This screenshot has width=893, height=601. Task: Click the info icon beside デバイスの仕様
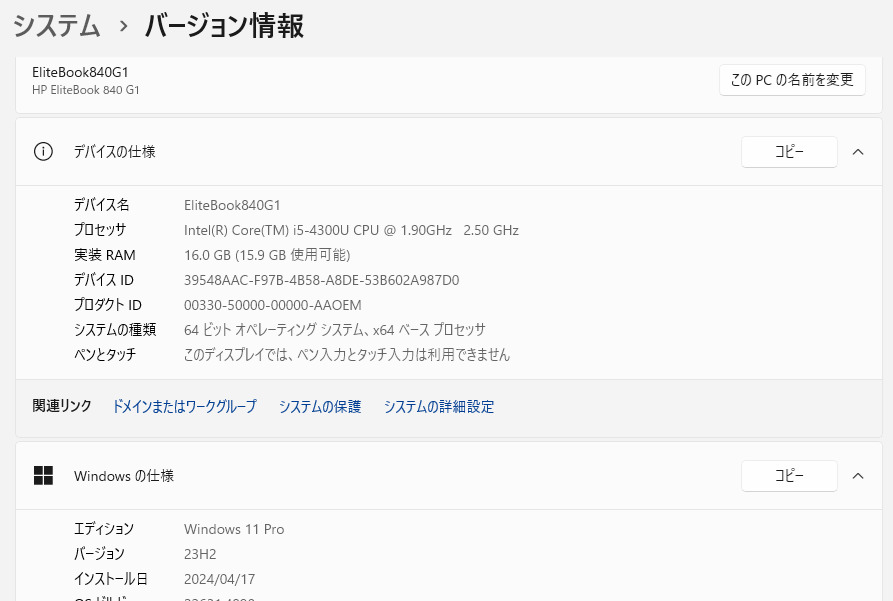click(x=43, y=152)
